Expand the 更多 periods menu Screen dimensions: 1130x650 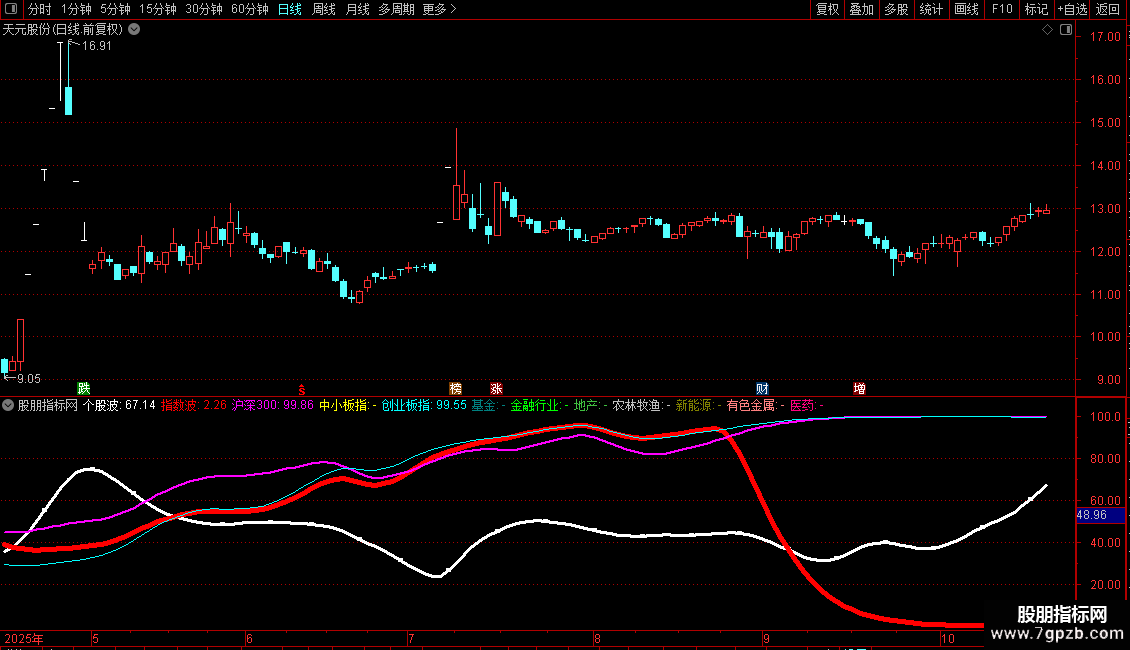point(439,9)
